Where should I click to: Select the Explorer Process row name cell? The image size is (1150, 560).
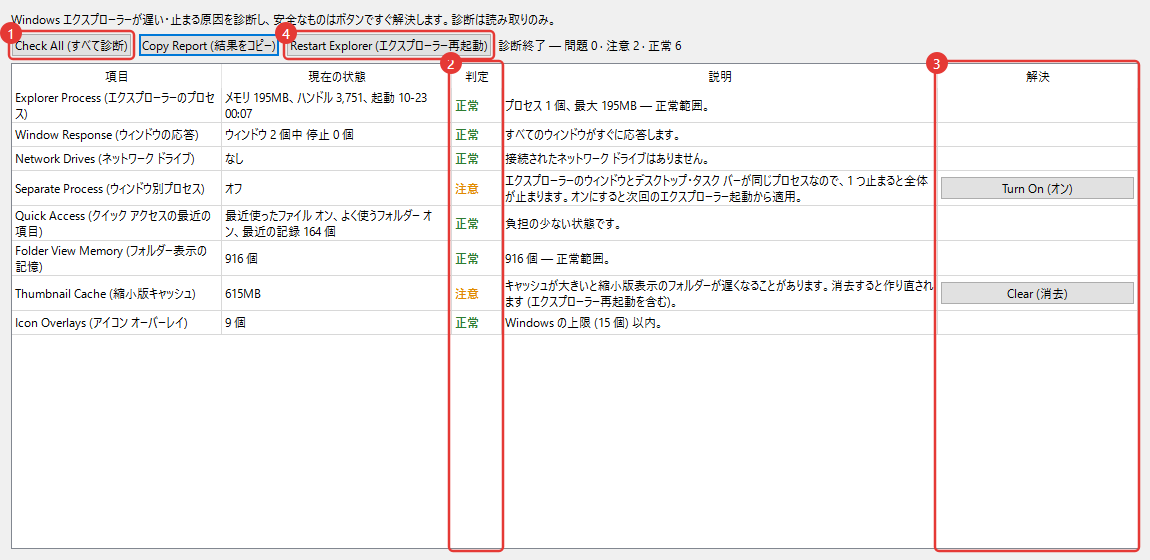[117, 106]
